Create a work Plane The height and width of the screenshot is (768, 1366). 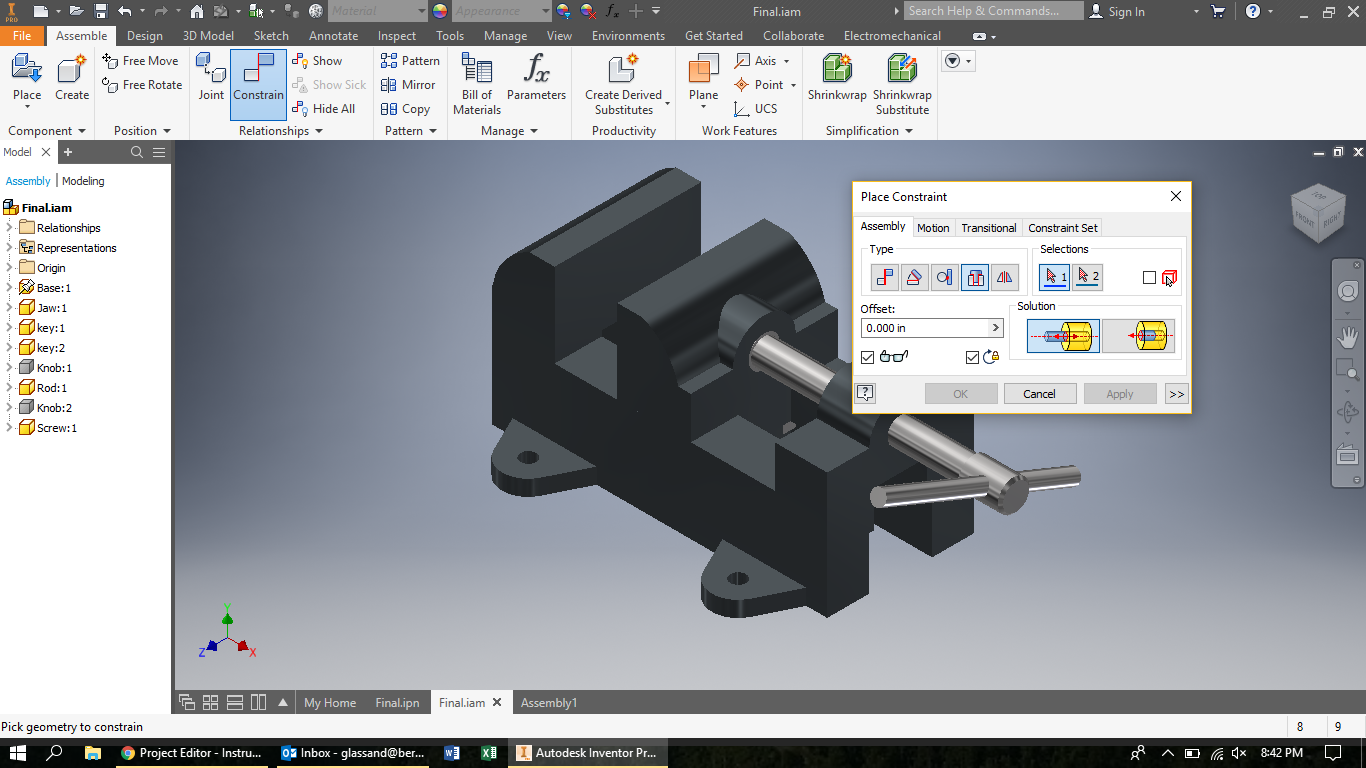tap(703, 79)
